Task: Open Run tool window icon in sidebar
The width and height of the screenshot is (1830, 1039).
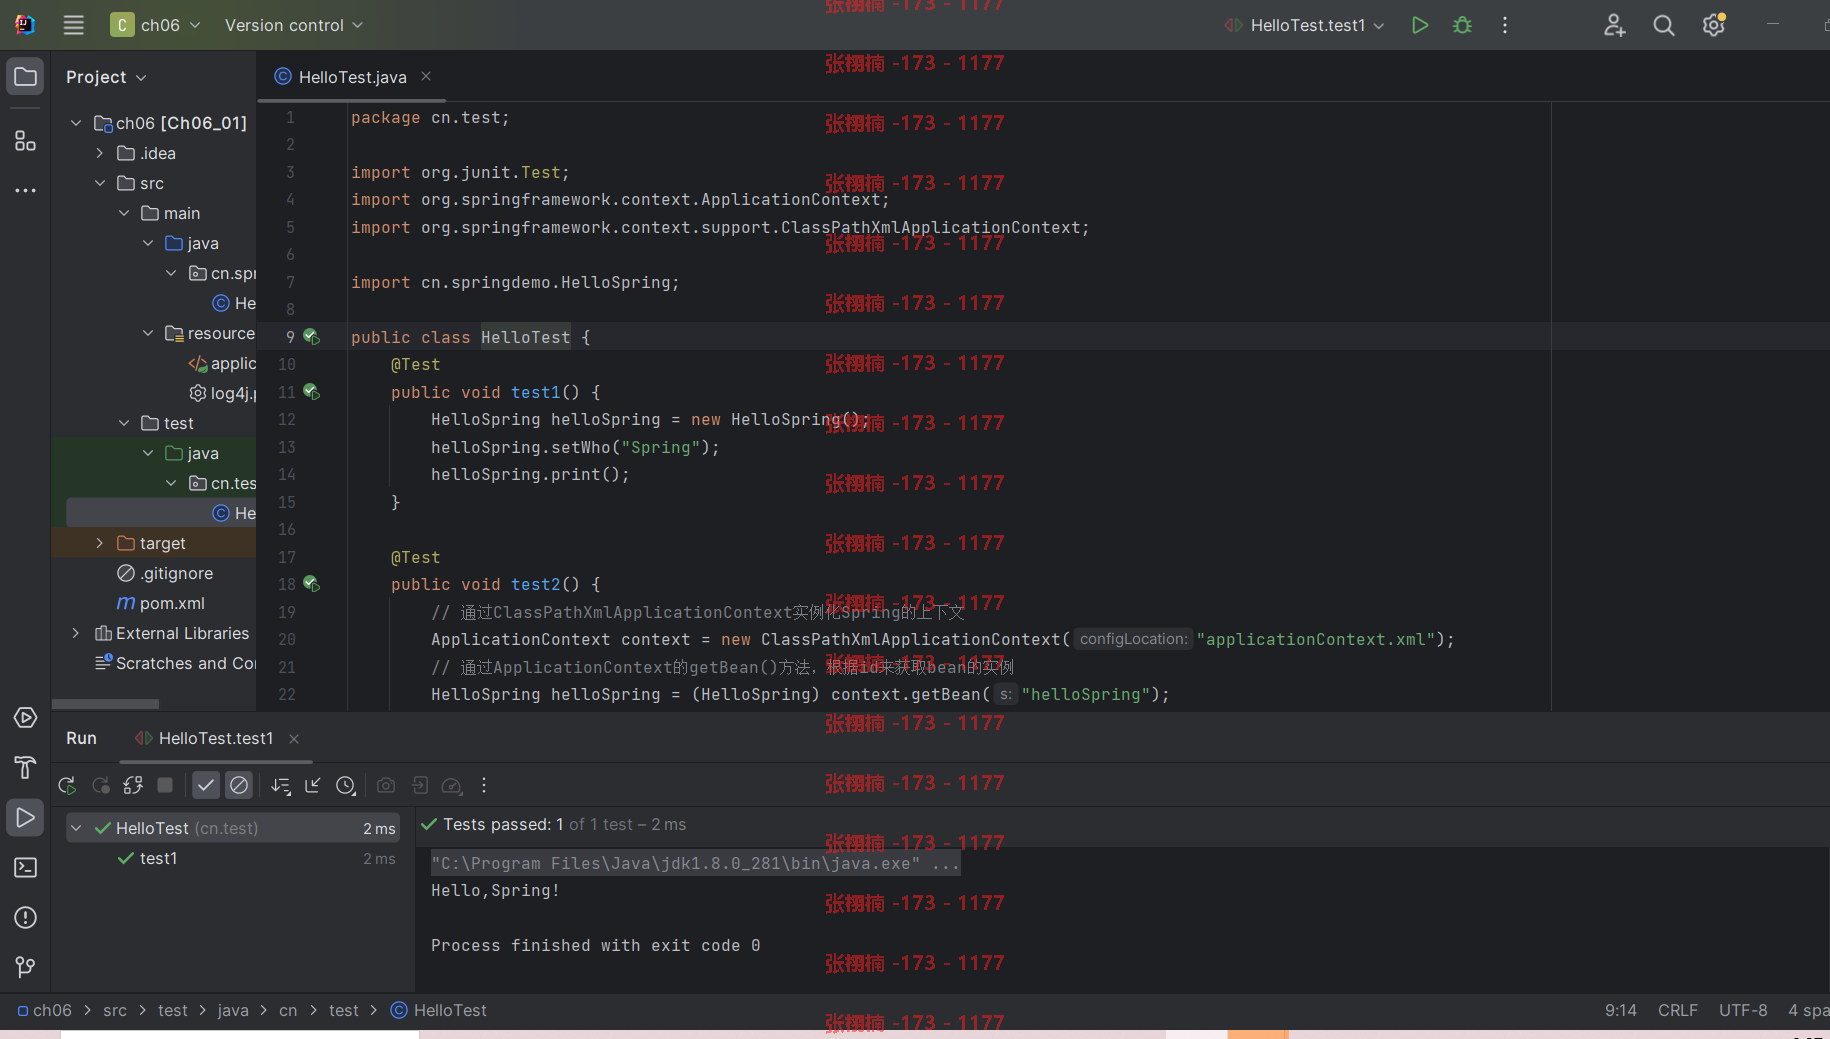Action: pyautogui.click(x=25, y=818)
